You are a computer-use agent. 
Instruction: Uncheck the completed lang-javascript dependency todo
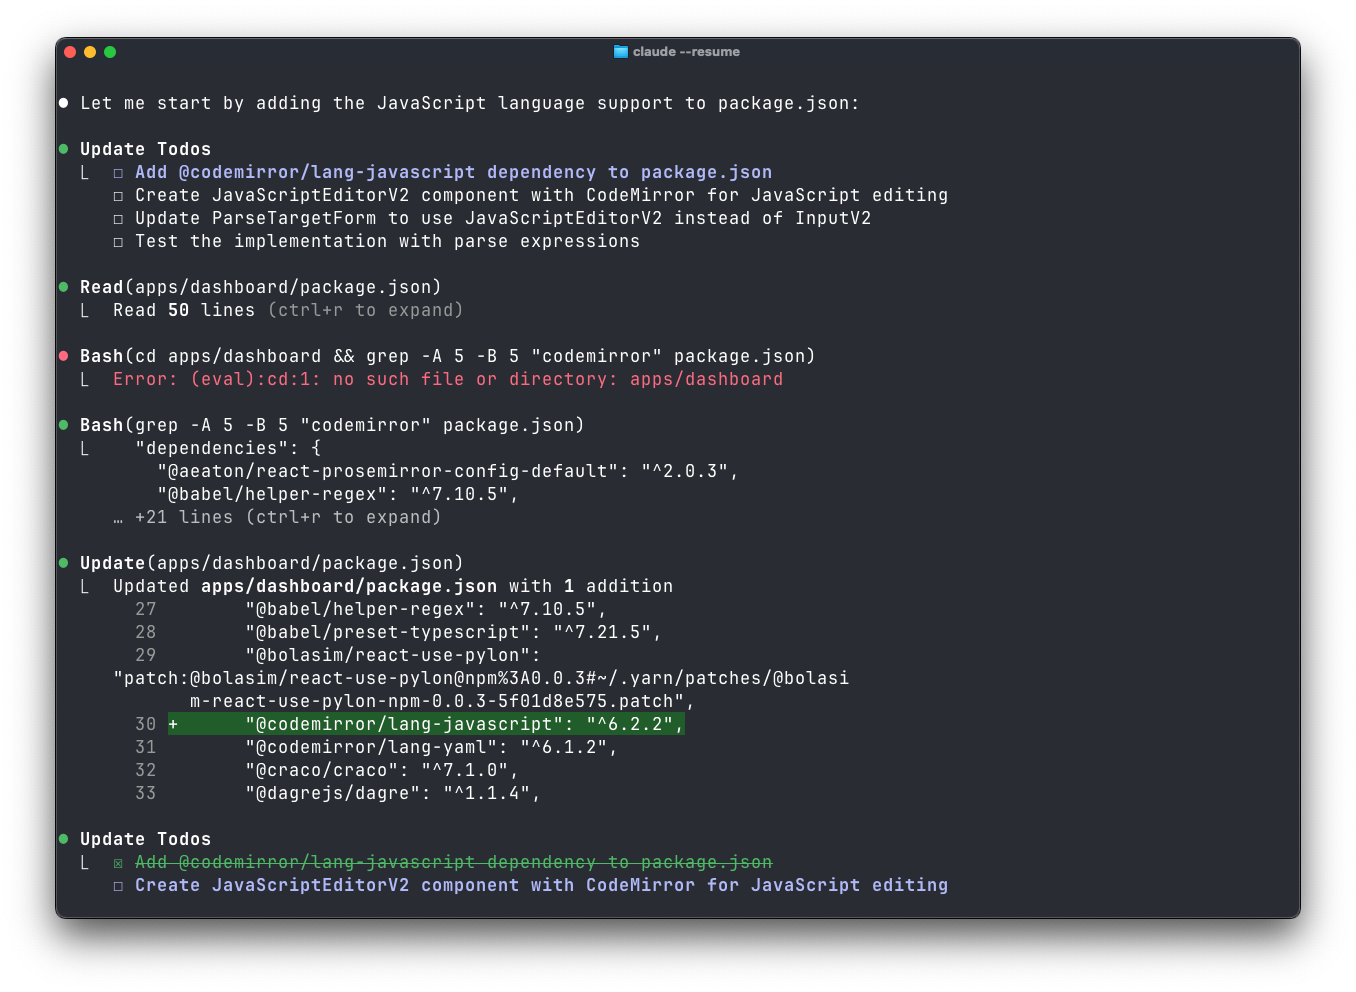tap(117, 861)
